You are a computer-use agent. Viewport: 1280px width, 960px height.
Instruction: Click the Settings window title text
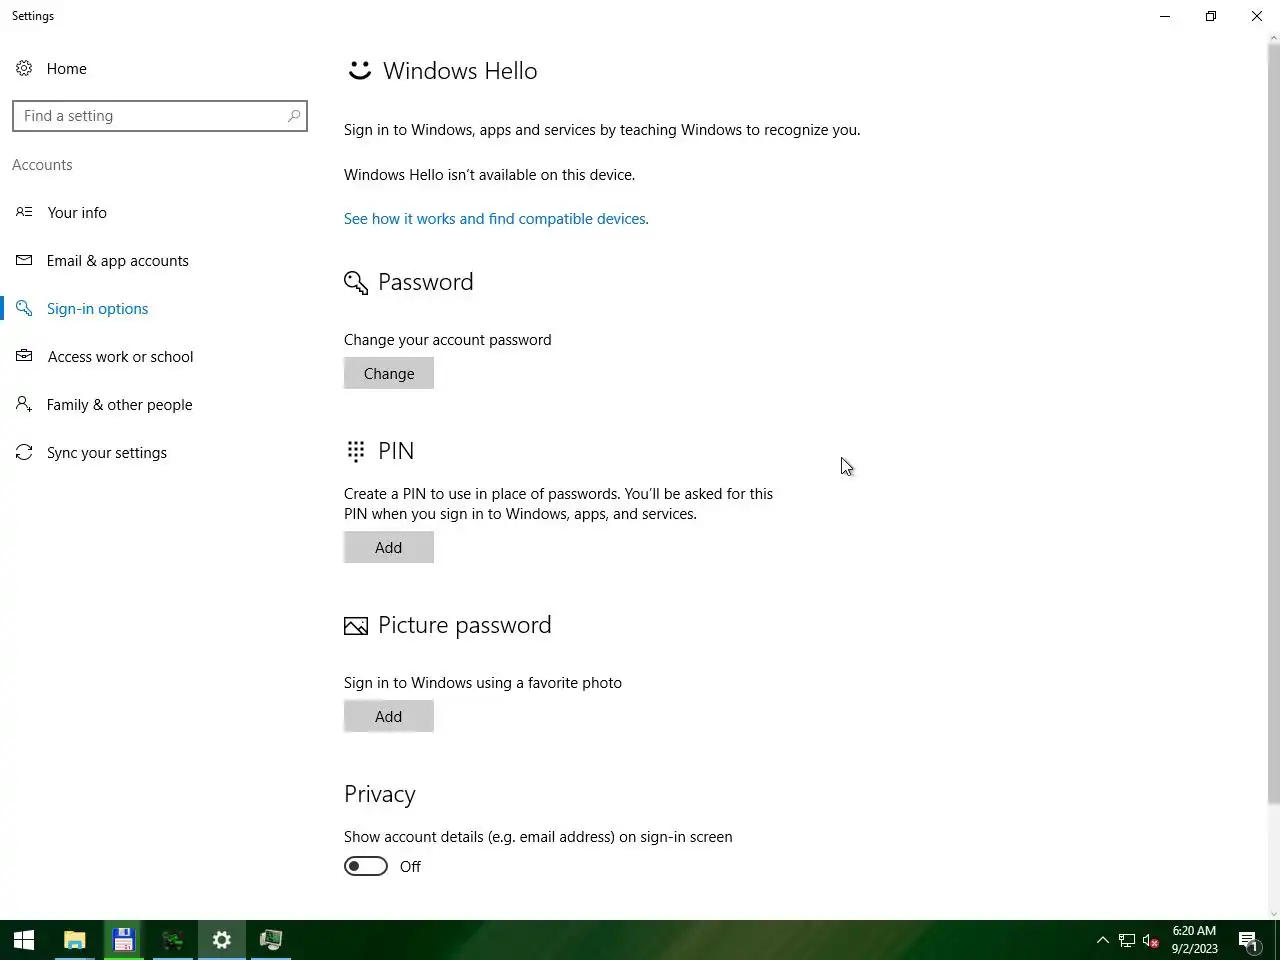coord(33,16)
